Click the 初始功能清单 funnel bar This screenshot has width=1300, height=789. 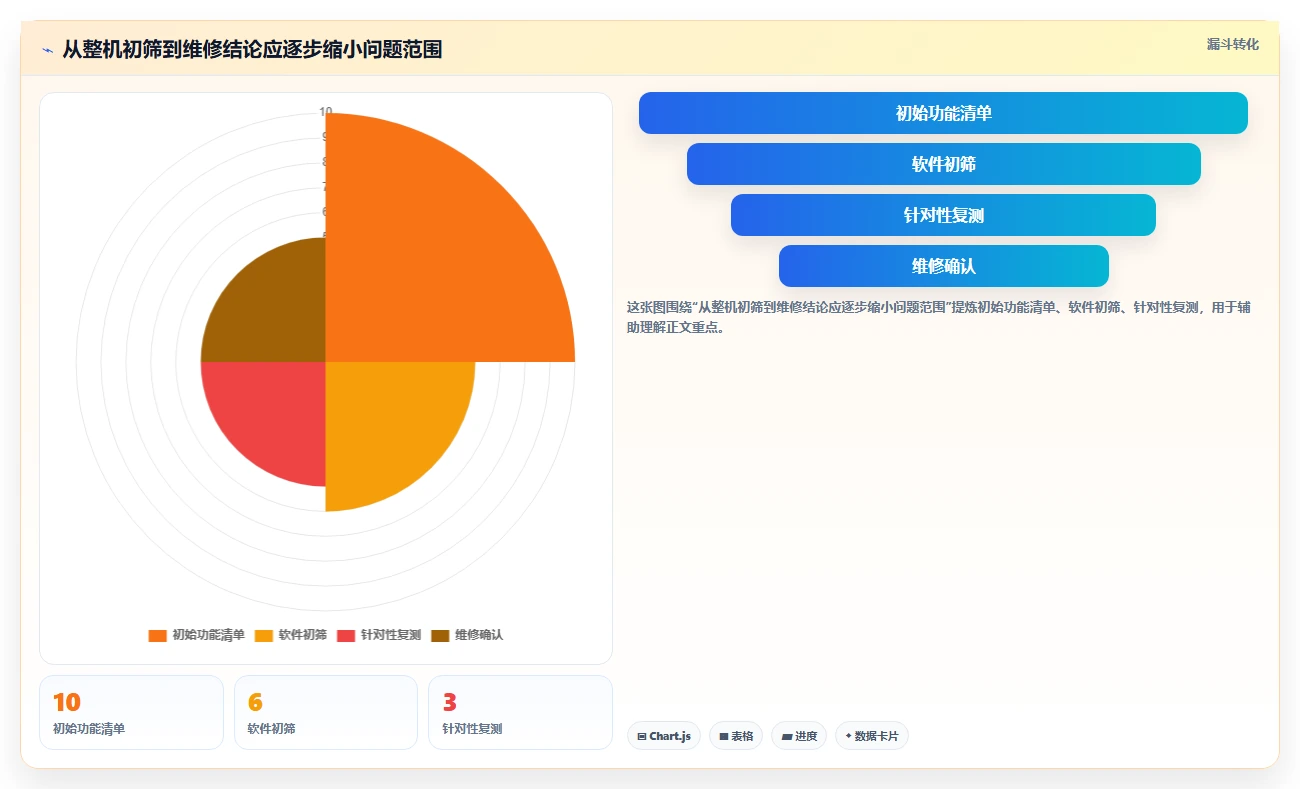[943, 113]
